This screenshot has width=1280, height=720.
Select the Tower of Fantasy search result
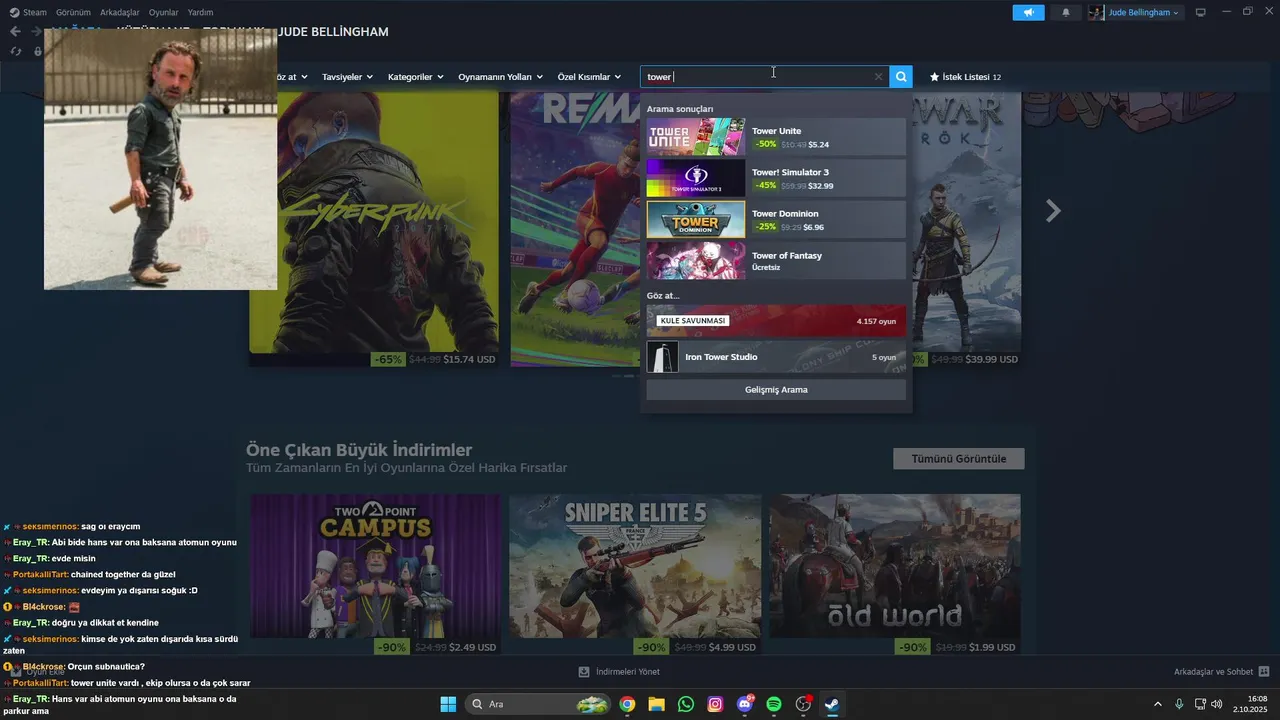(x=776, y=261)
